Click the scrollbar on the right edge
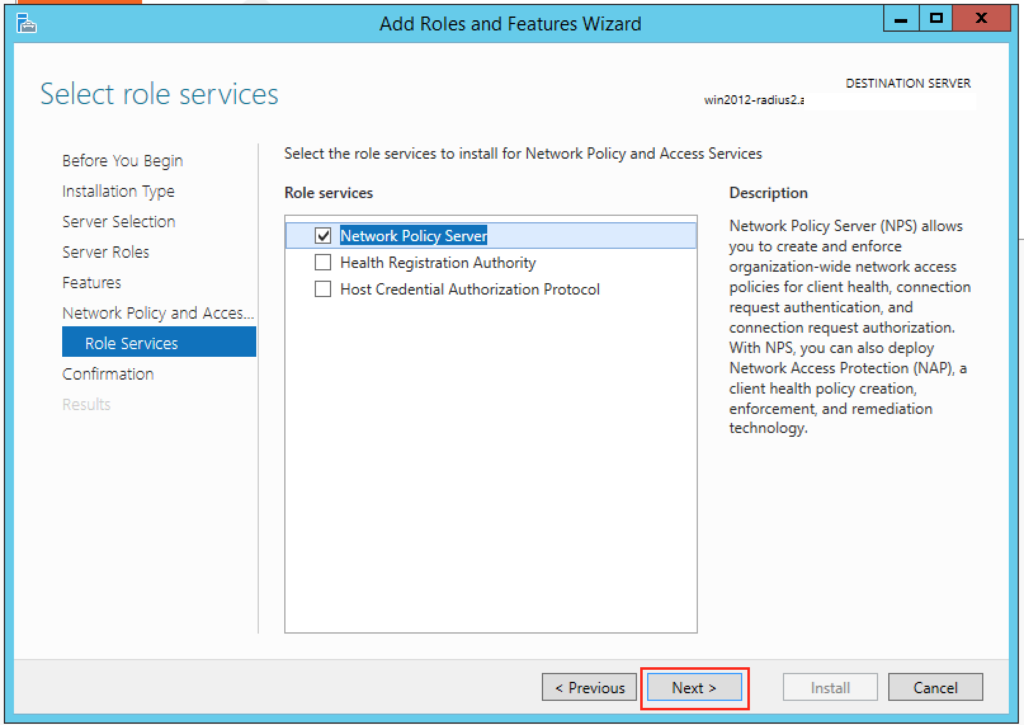This screenshot has height=725, width=1024. 1019,400
